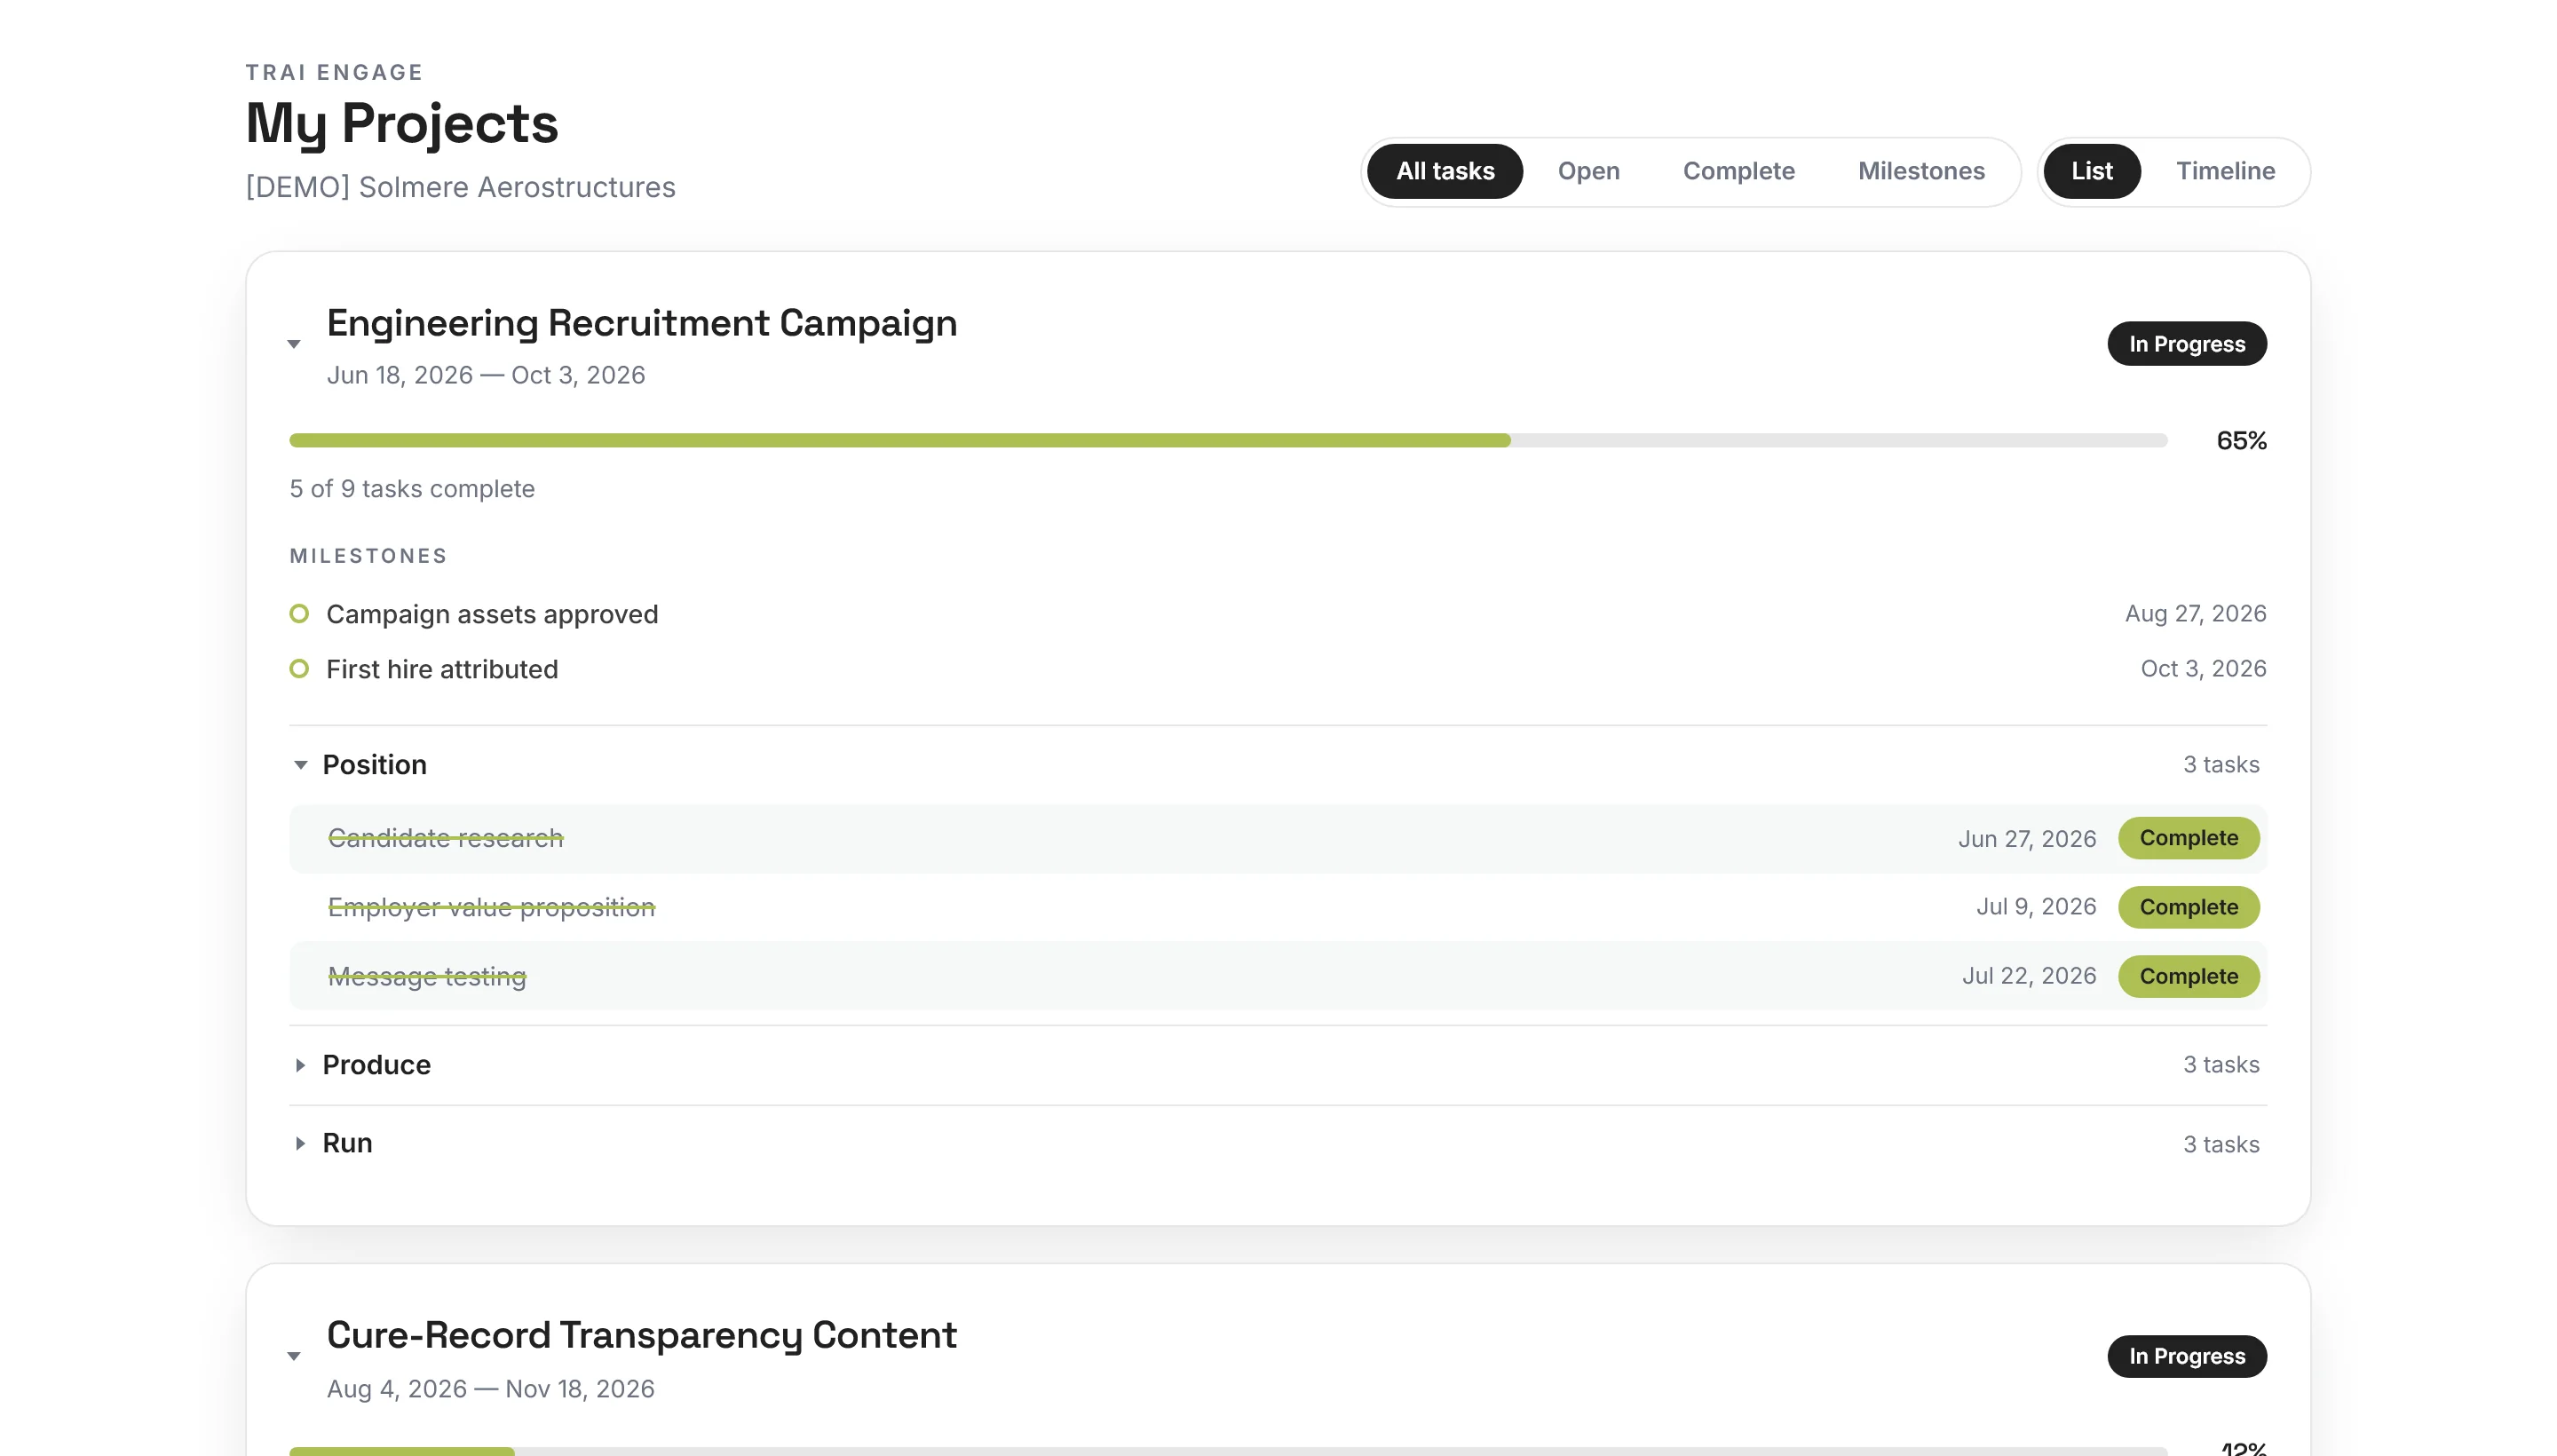2557x1456 pixels.
Task: Open the Employer value proposition task
Action: point(1277,907)
